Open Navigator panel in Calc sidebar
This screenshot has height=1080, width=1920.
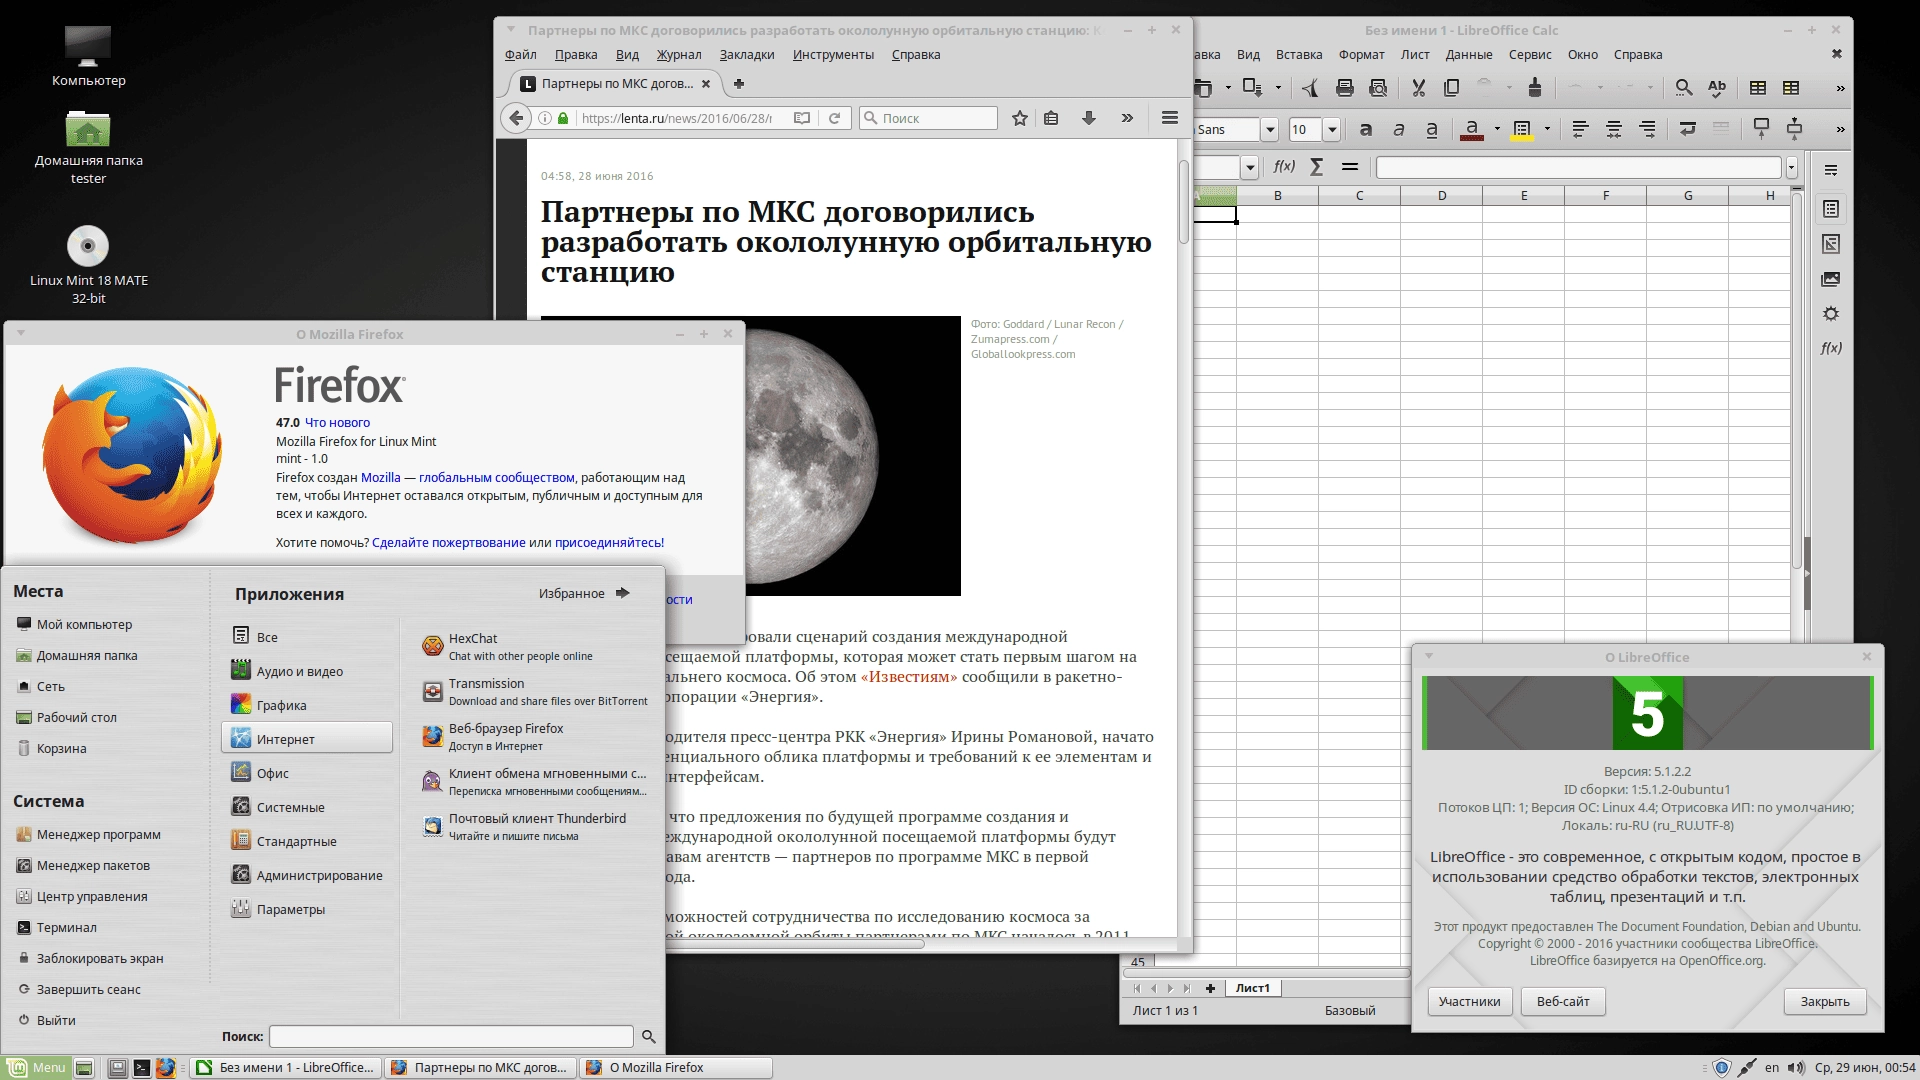(x=1831, y=314)
